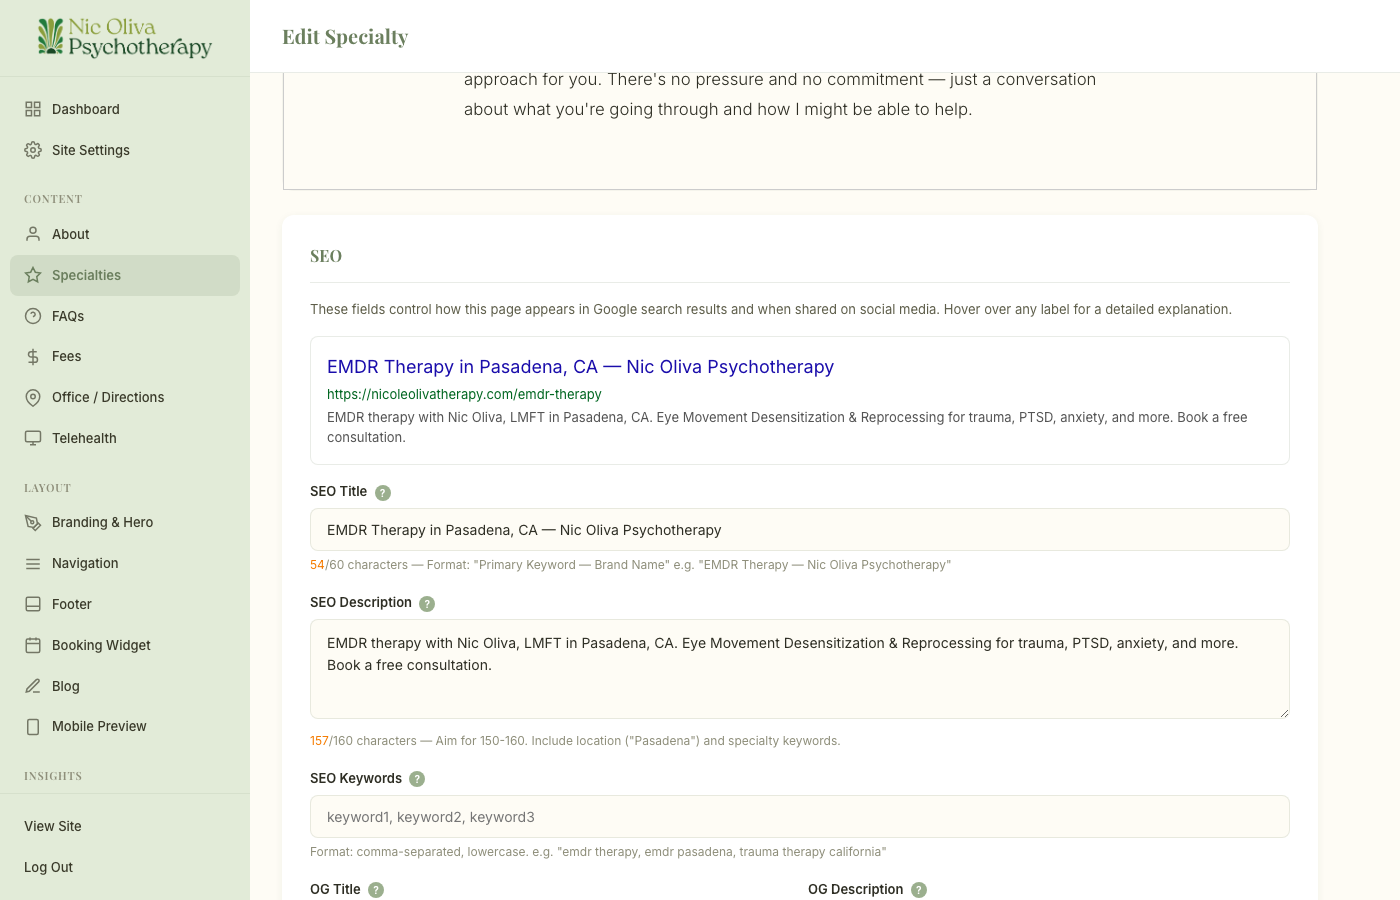Click the Edit Specialty page heading
This screenshot has height=900, width=1400.
pyautogui.click(x=345, y=37)
